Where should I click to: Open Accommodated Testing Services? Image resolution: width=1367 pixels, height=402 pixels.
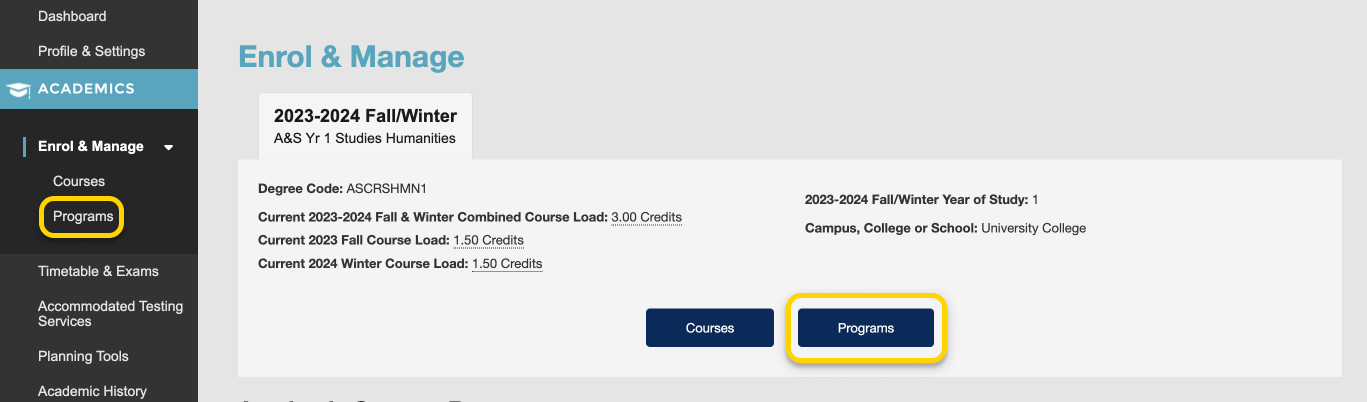pos(110,314)
